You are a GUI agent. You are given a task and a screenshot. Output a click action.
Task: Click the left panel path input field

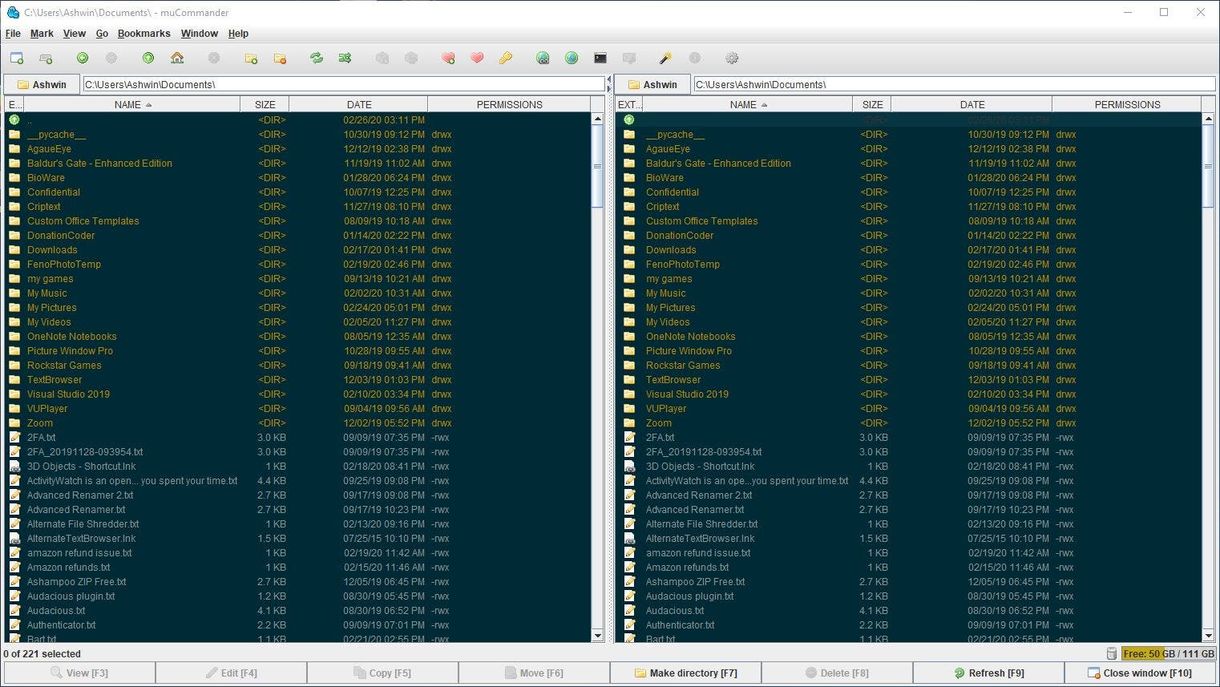343,85
